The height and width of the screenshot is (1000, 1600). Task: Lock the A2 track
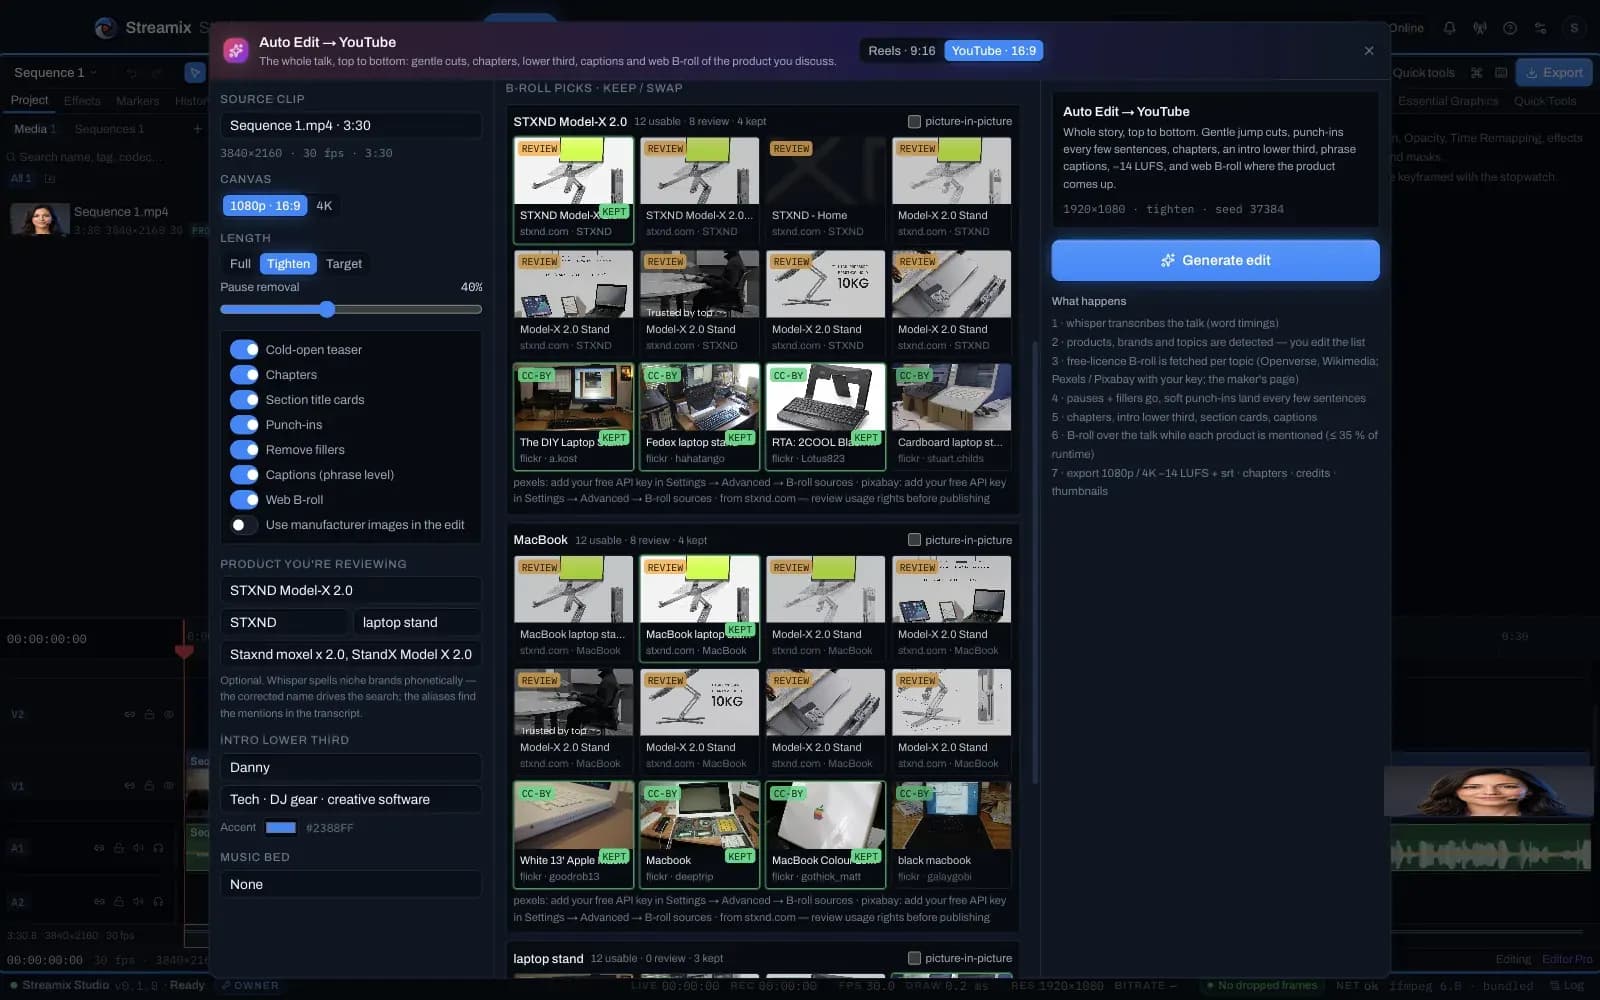119,902
